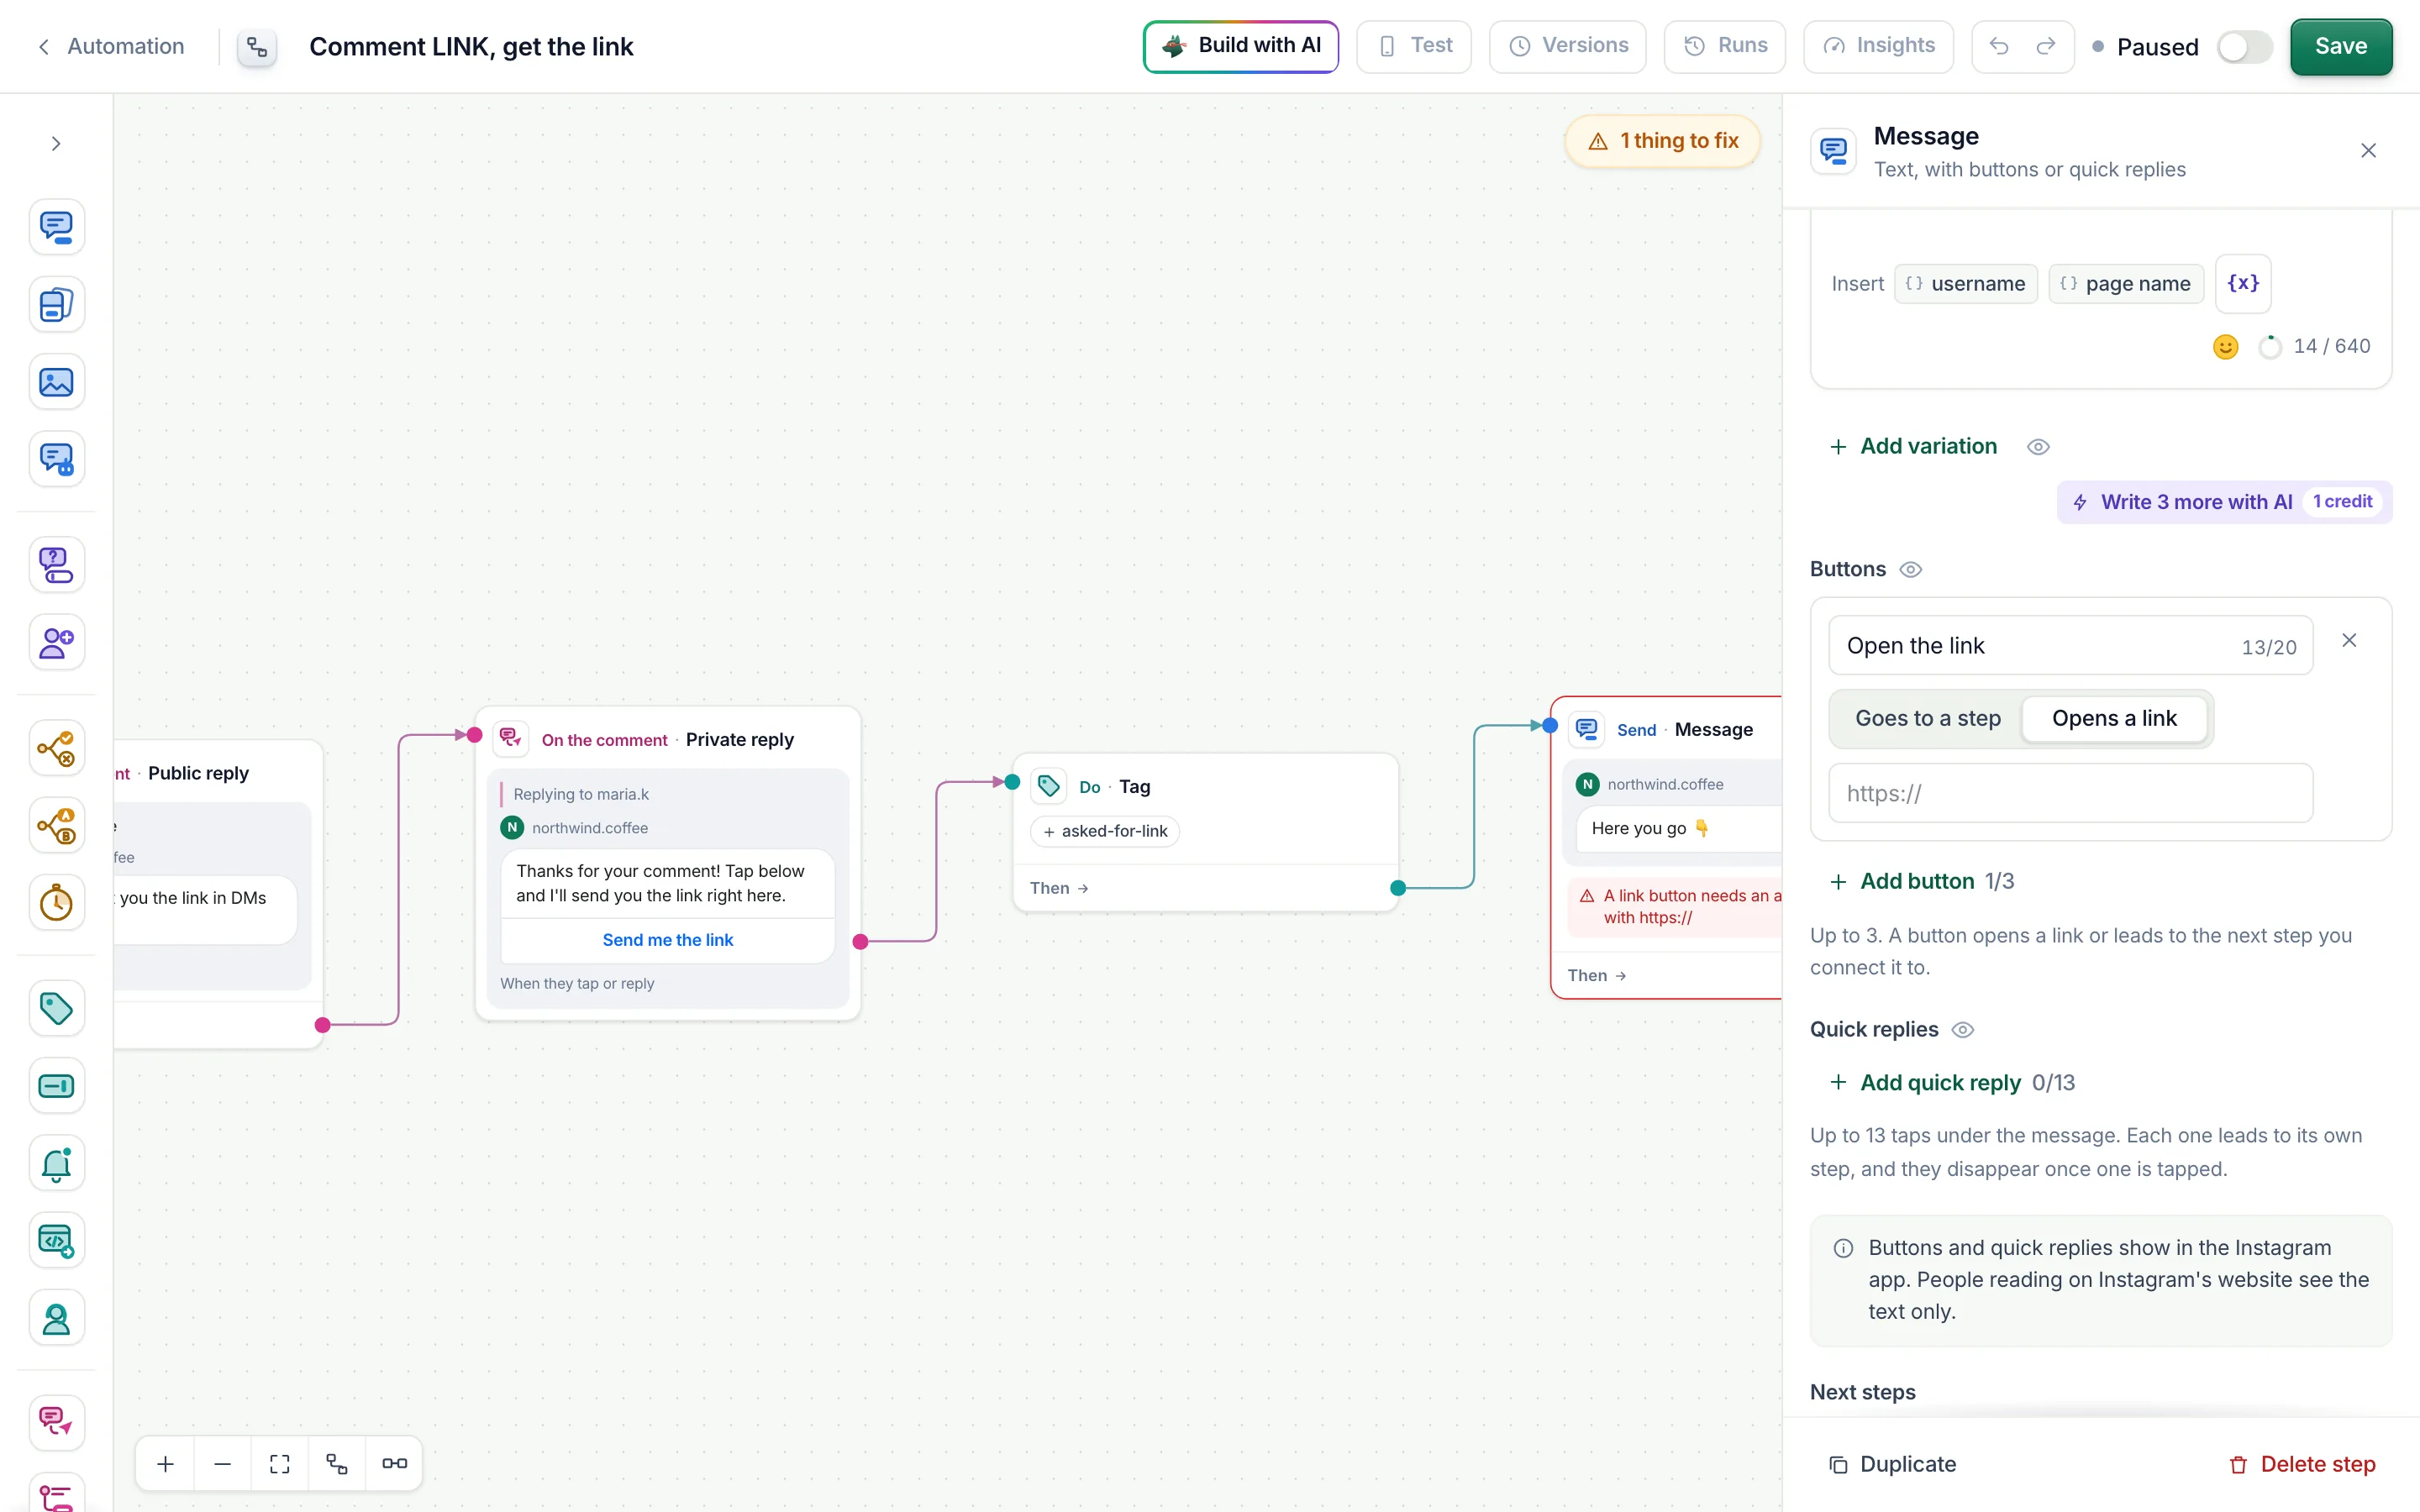Open the 1 thing to fix warning
The image size is (2420, 1512).
click(1662, 141)
